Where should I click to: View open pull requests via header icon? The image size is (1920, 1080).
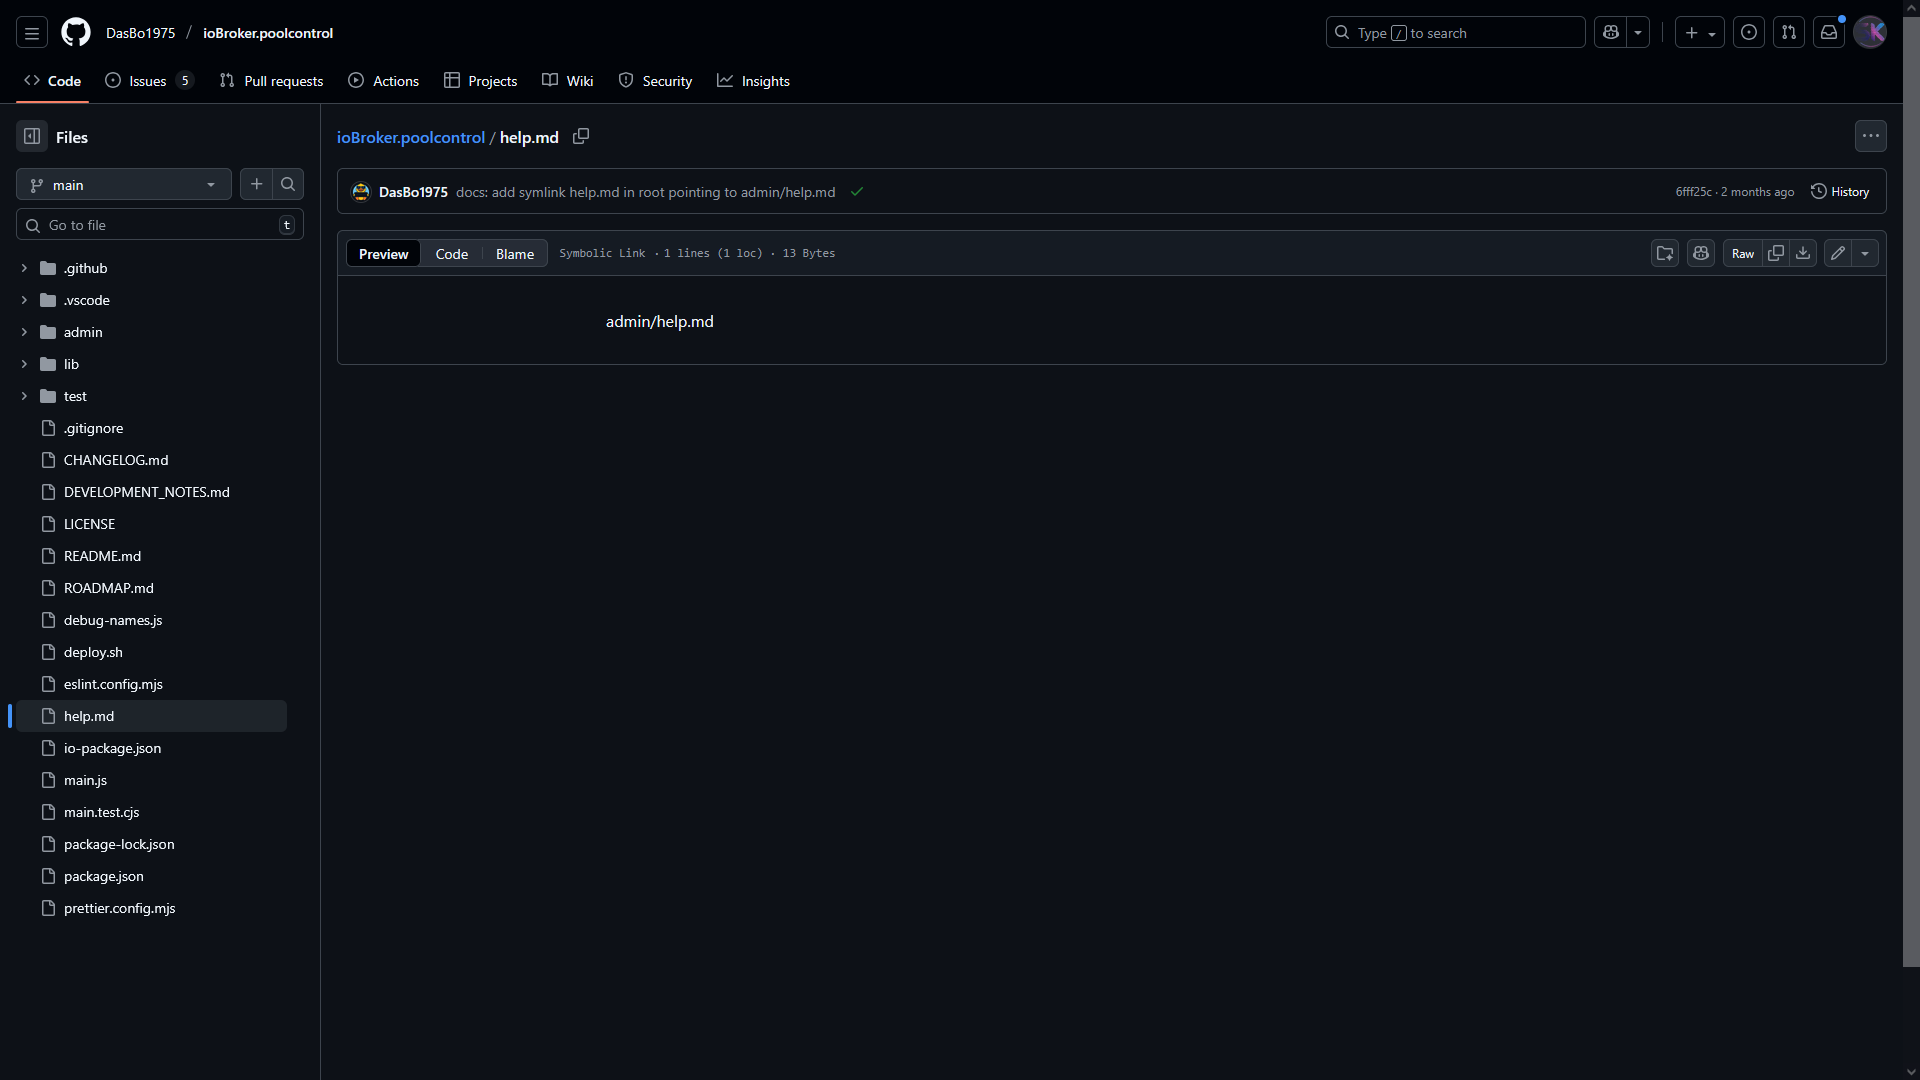[x=1789, y=31]
